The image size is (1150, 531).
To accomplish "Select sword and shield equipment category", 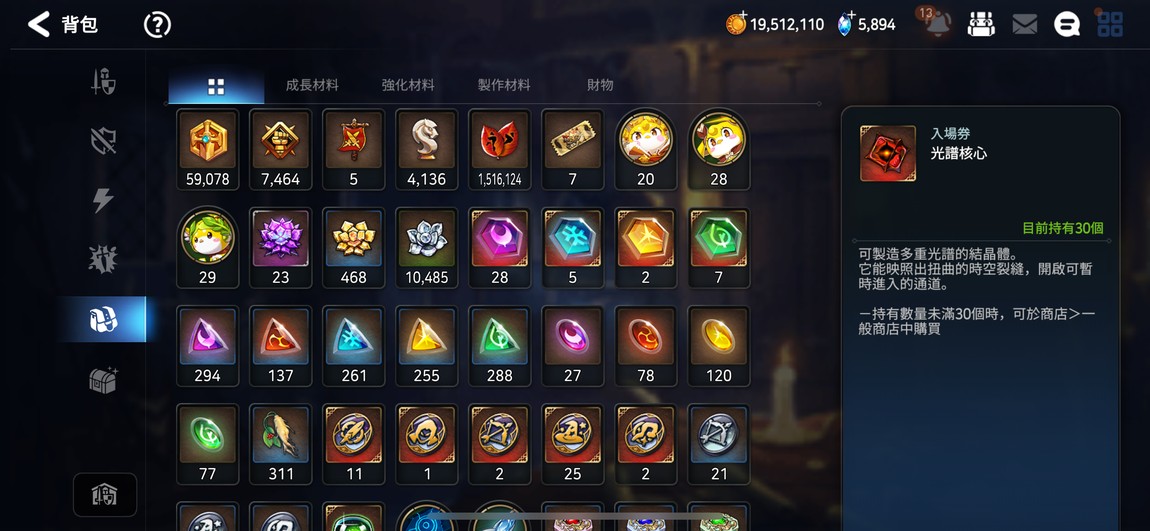I will [103, 81].
